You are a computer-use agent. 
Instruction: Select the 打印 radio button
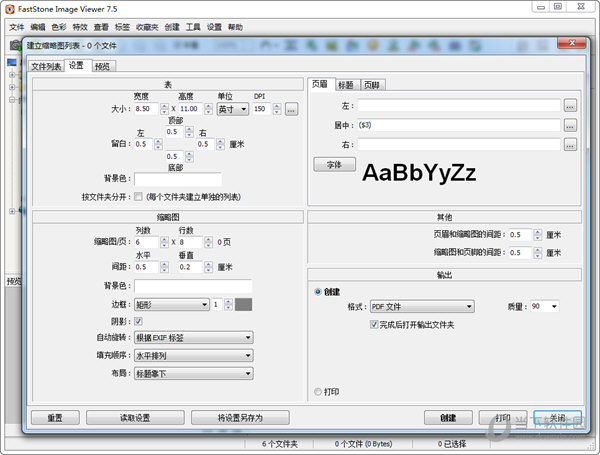click(x=318, y=391)
